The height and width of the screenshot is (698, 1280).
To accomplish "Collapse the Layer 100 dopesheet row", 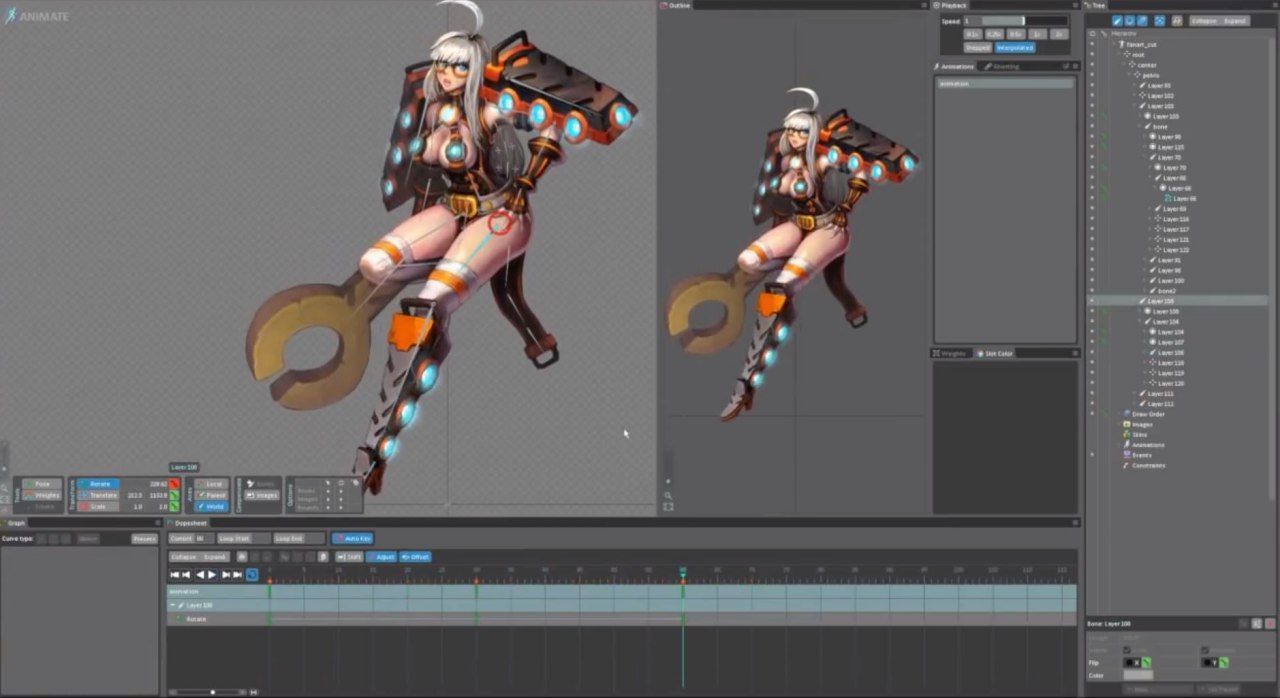I will pos(172,605).
